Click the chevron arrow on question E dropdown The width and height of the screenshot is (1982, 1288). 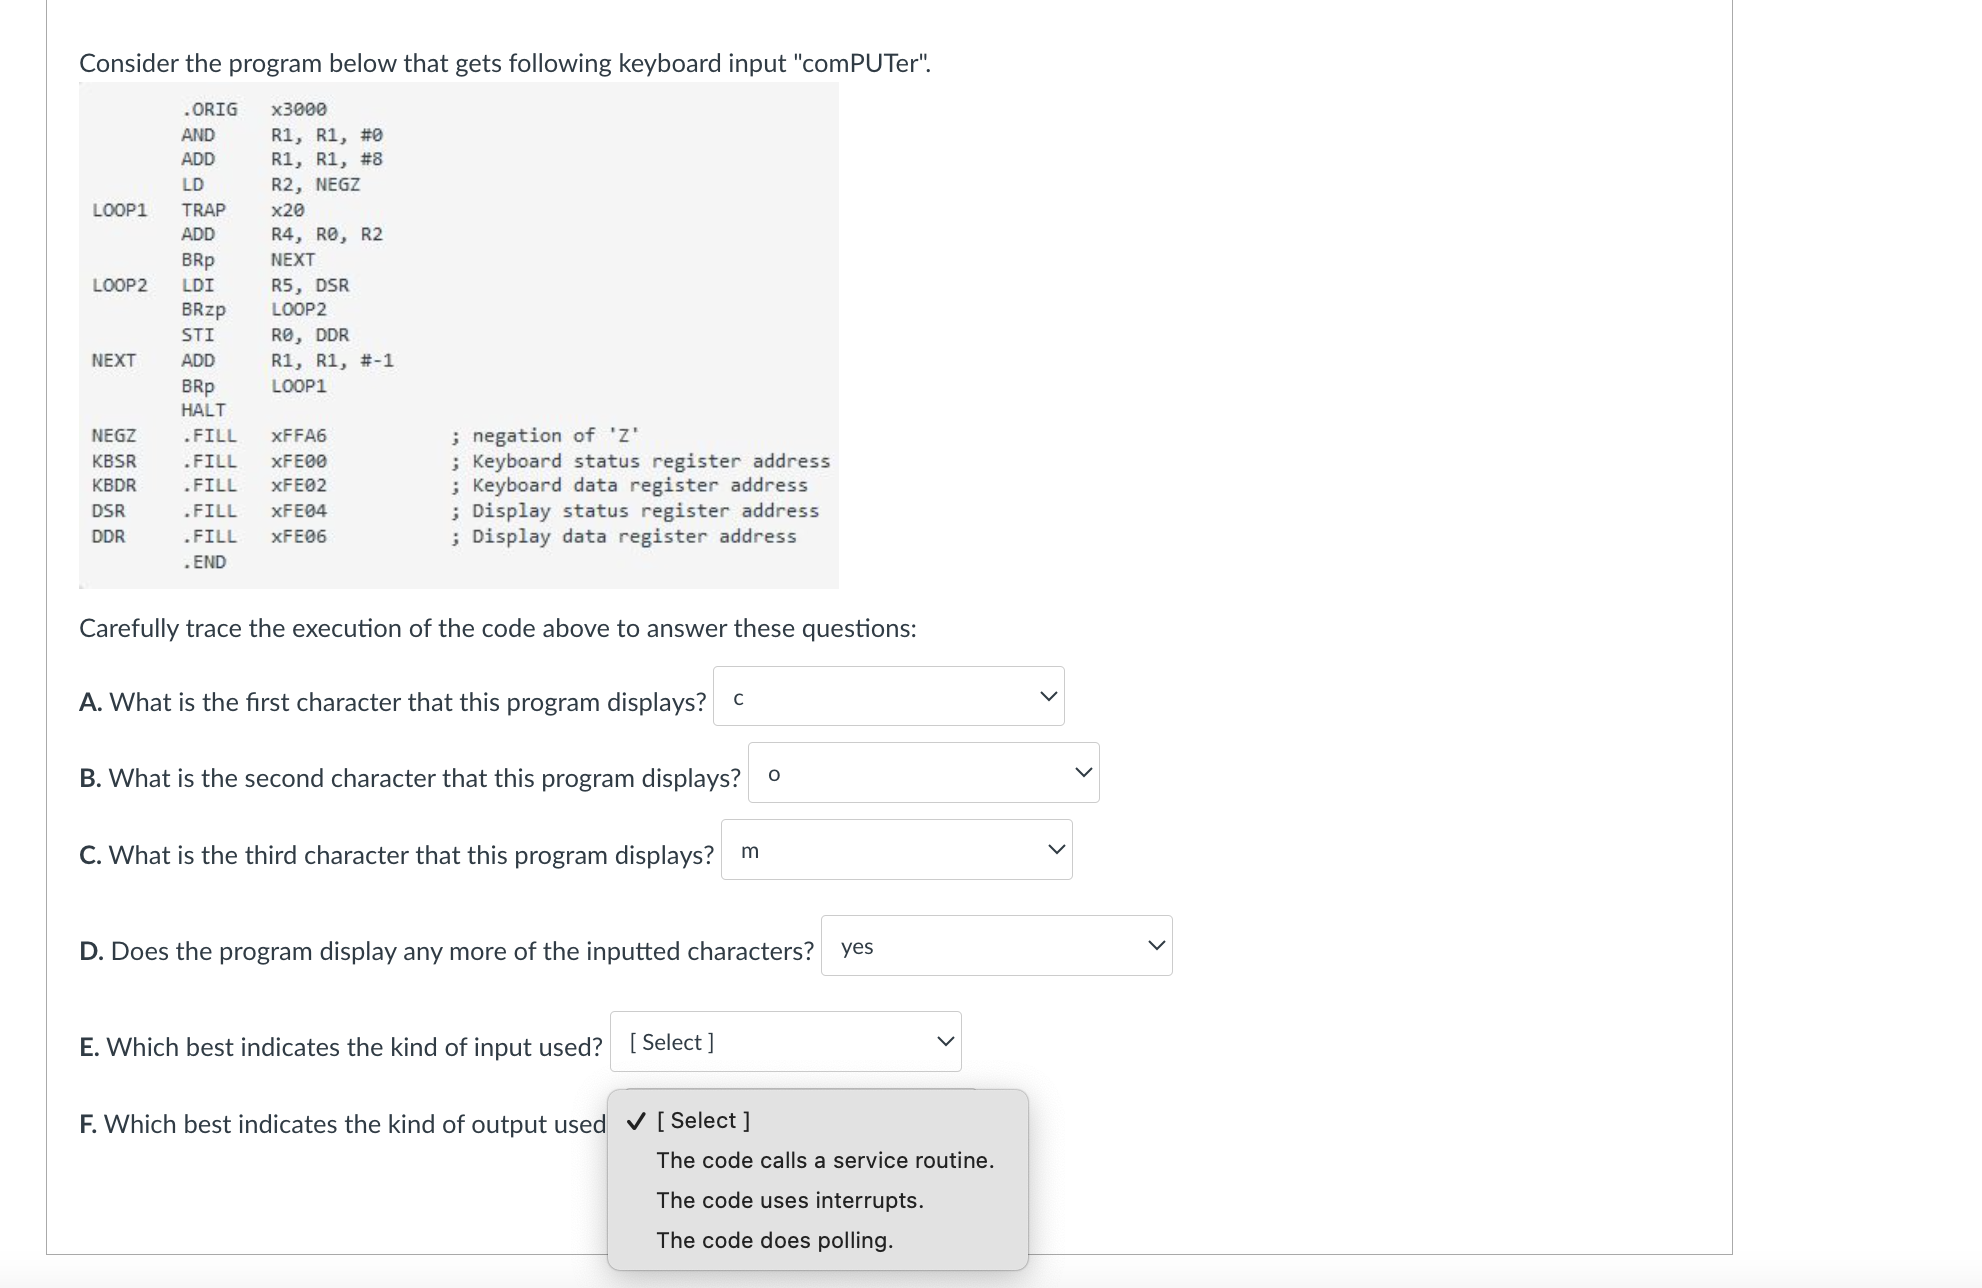tap(944, 1041)
